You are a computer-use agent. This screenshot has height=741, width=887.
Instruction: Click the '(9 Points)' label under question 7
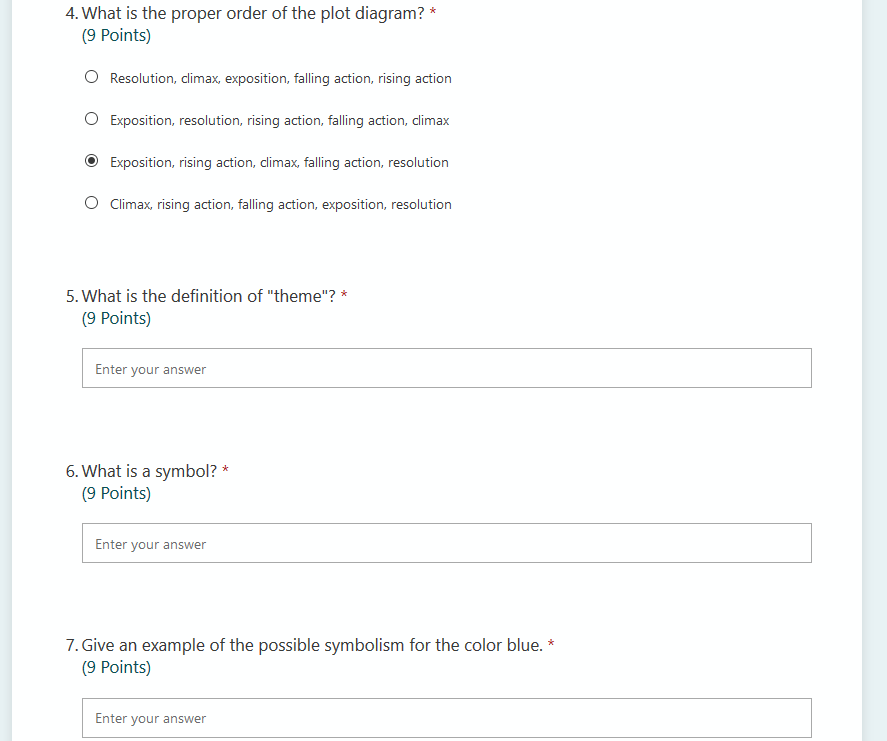(117, 667)
